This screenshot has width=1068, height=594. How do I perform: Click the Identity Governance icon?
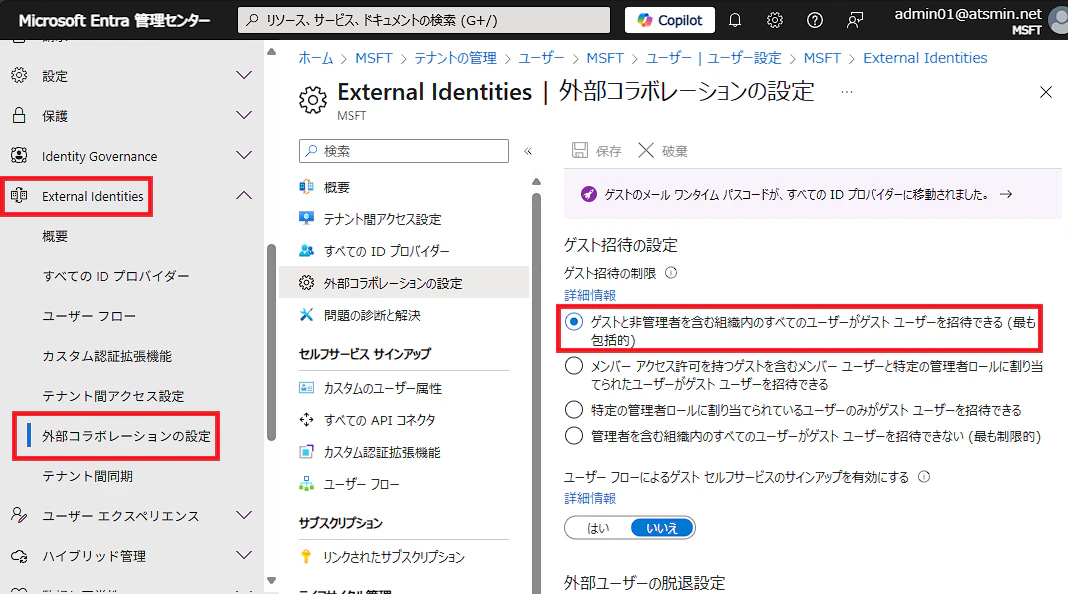pyautogui.click(x=19, y=156)
